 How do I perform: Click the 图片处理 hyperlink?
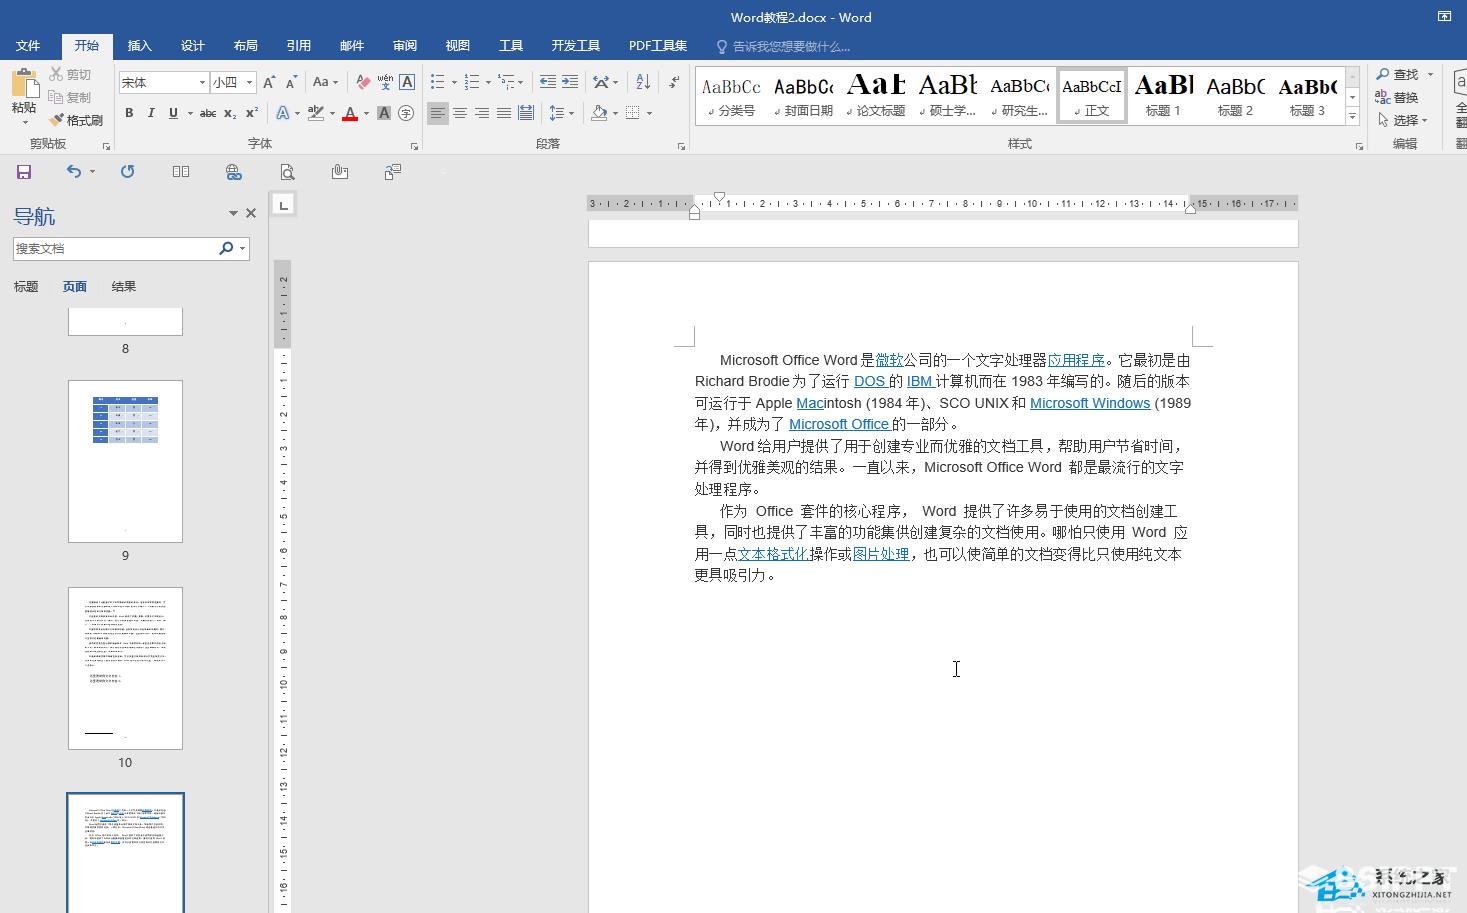(x=881, y=554)
